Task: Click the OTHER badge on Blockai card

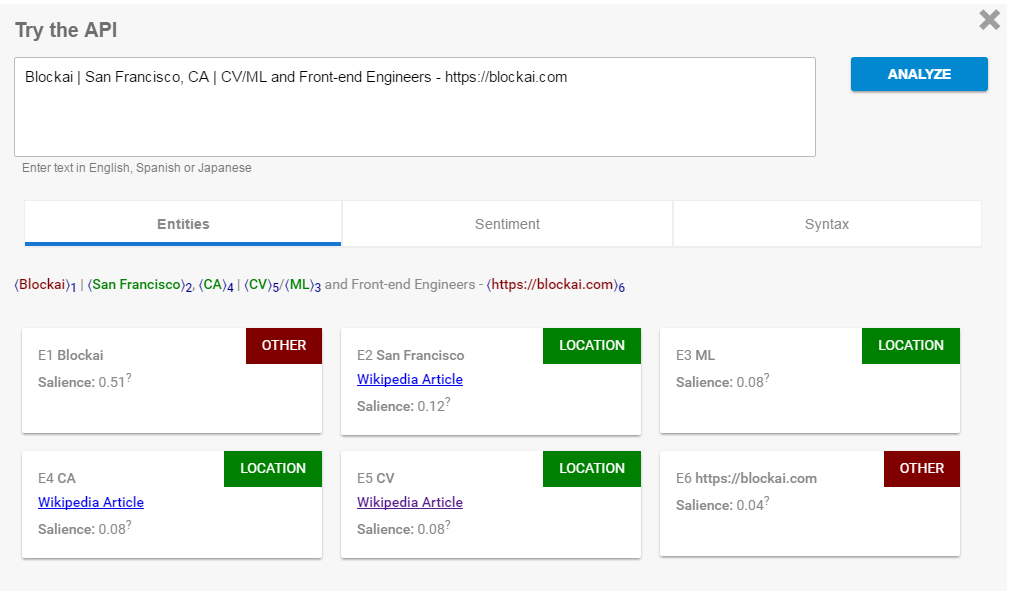Action: point(284,346)
